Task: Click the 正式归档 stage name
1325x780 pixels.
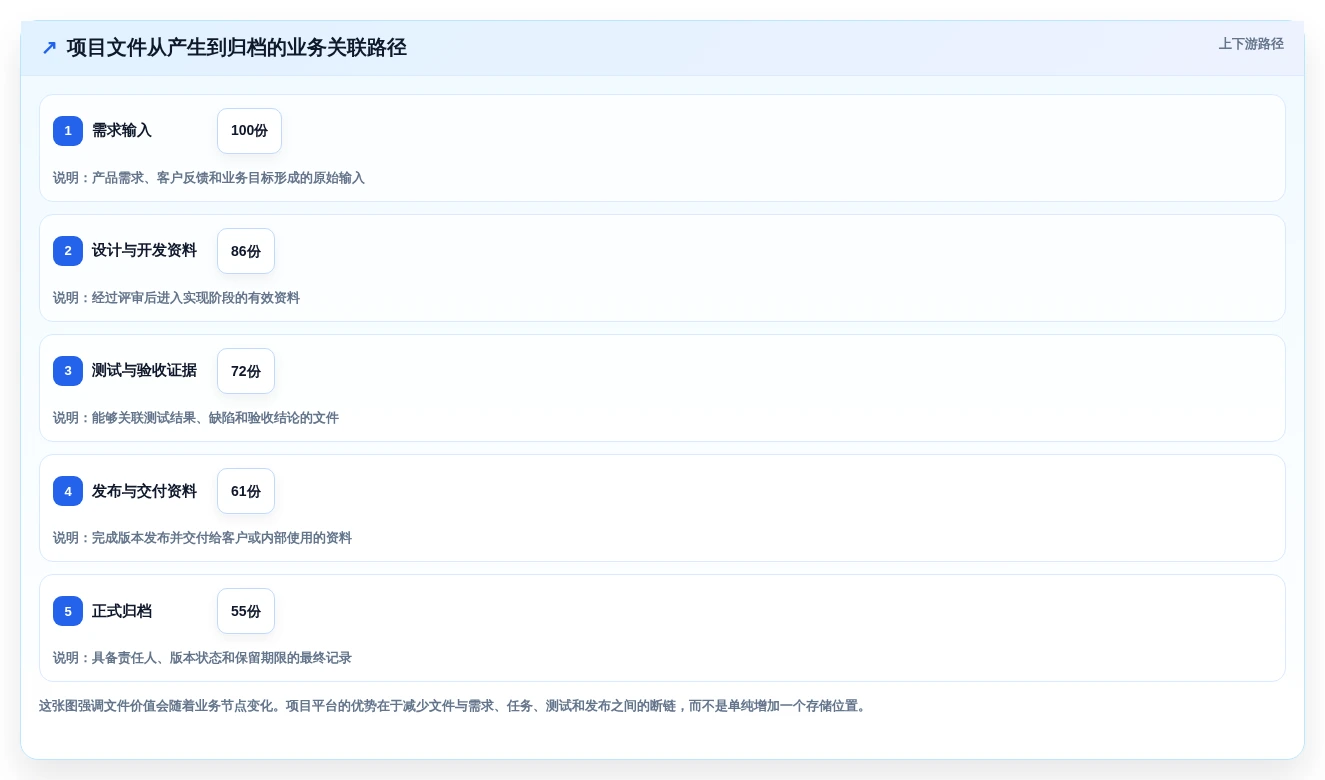Action: coord(122,611)
